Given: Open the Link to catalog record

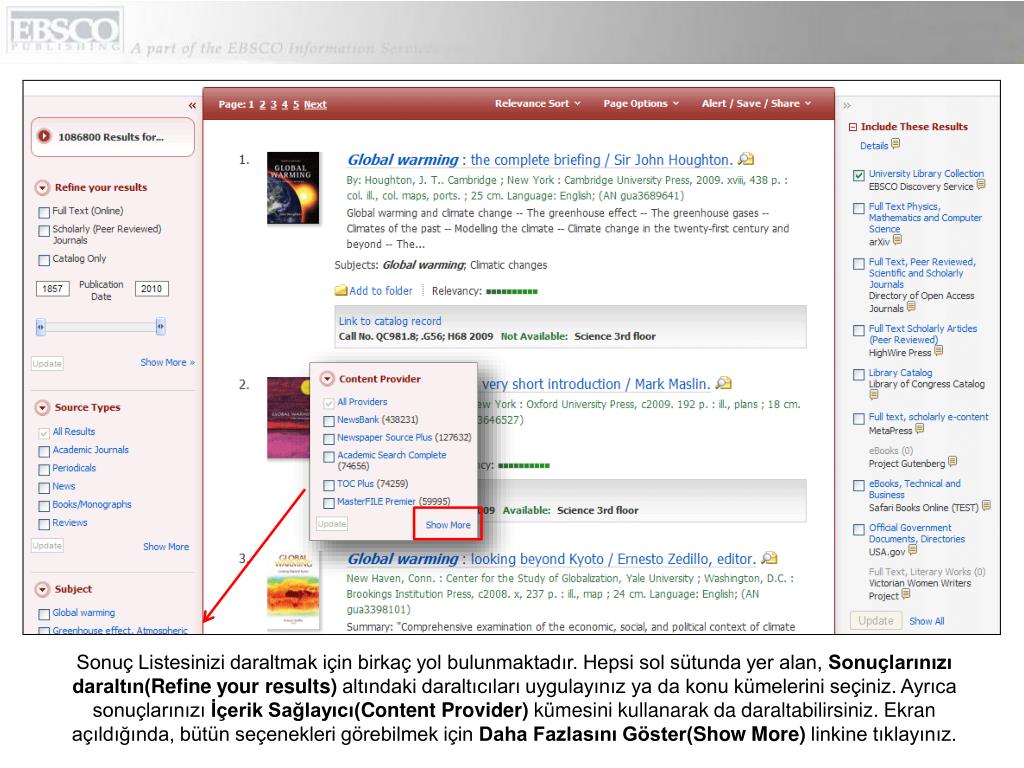Looking at the screenshot, I should [390, 321].
